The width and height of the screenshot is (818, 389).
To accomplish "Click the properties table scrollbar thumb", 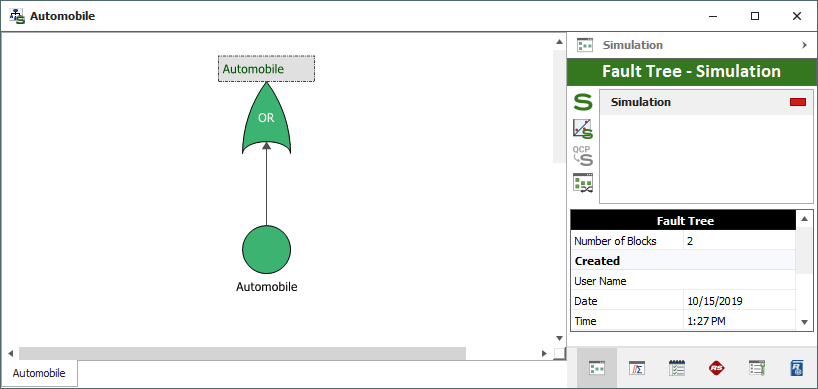I will point(804,250).
